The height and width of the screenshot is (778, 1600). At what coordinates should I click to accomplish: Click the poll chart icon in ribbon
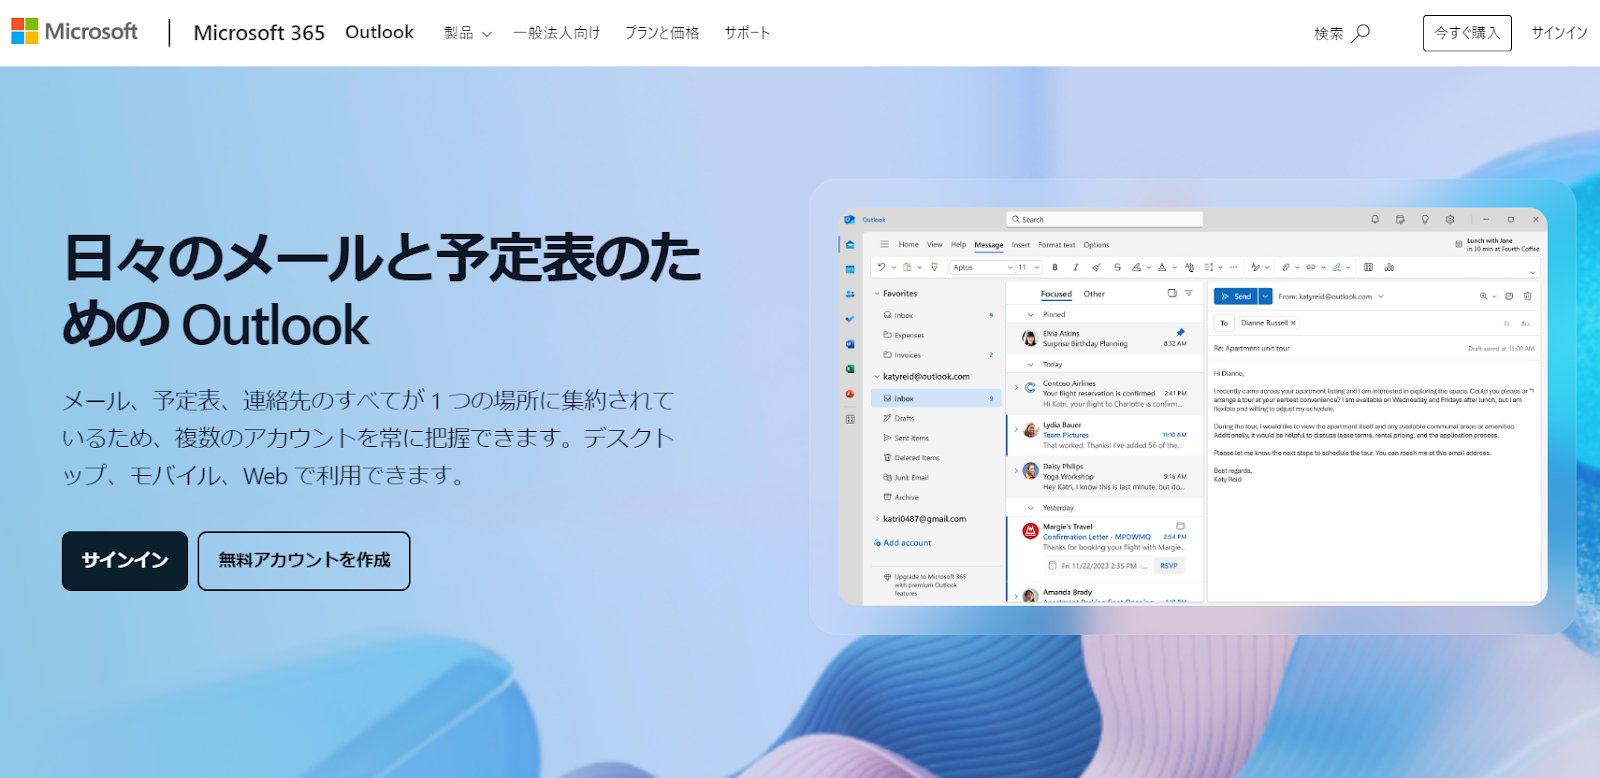pyautogui.click(x=1389, y=267)
